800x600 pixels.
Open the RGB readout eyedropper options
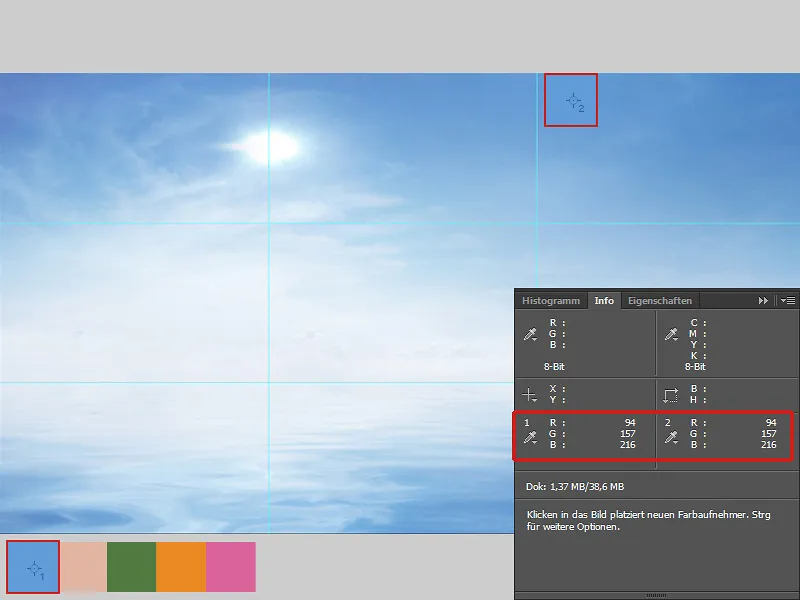(x=531, y=334)
